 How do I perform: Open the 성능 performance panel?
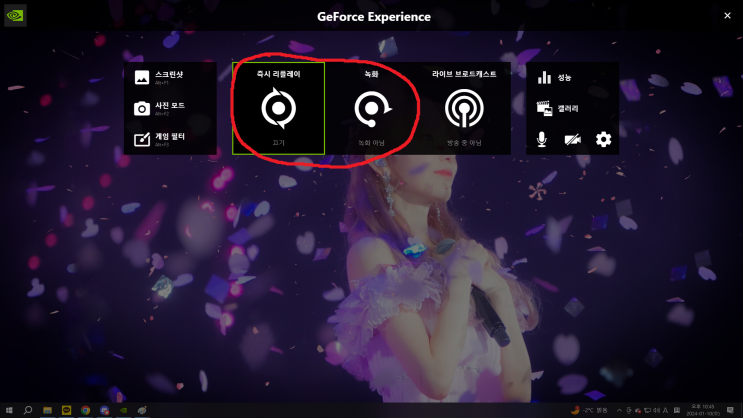[554, 77]
